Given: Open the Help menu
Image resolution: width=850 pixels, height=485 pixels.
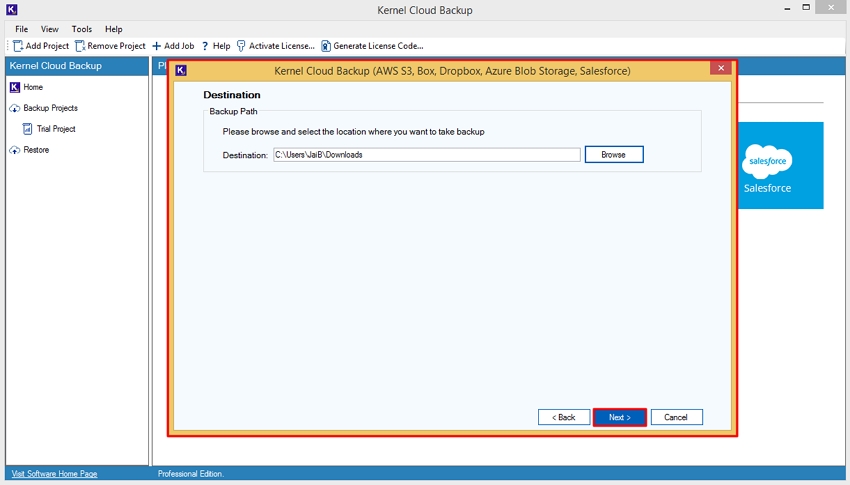Looking at the screenshot, I should pos(114,29).
